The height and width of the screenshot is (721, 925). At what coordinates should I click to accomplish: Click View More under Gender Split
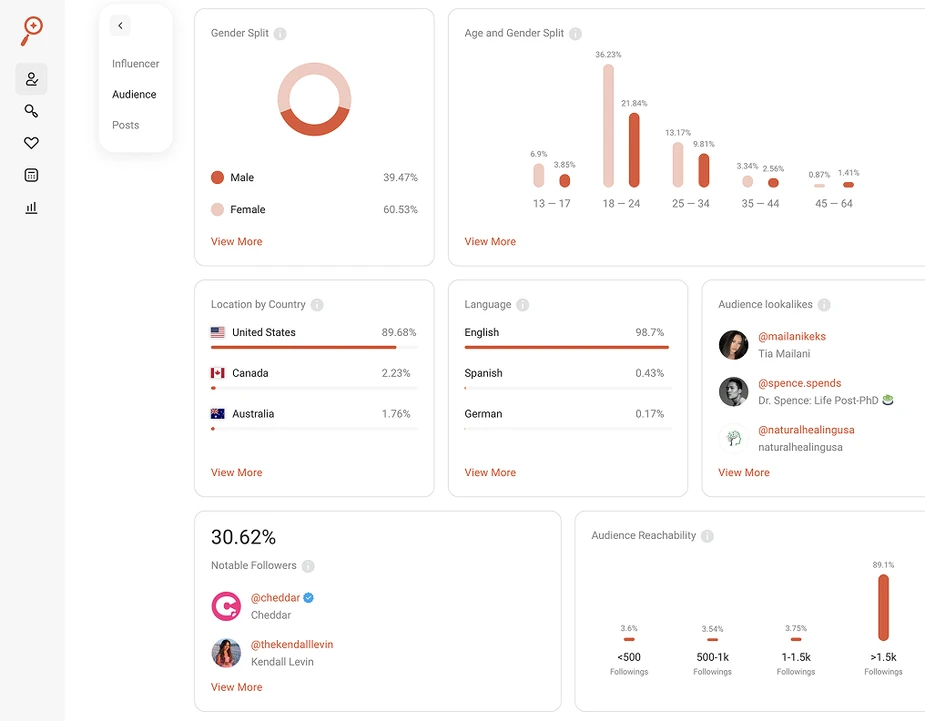pyautogui.click(x=236, y=241)
